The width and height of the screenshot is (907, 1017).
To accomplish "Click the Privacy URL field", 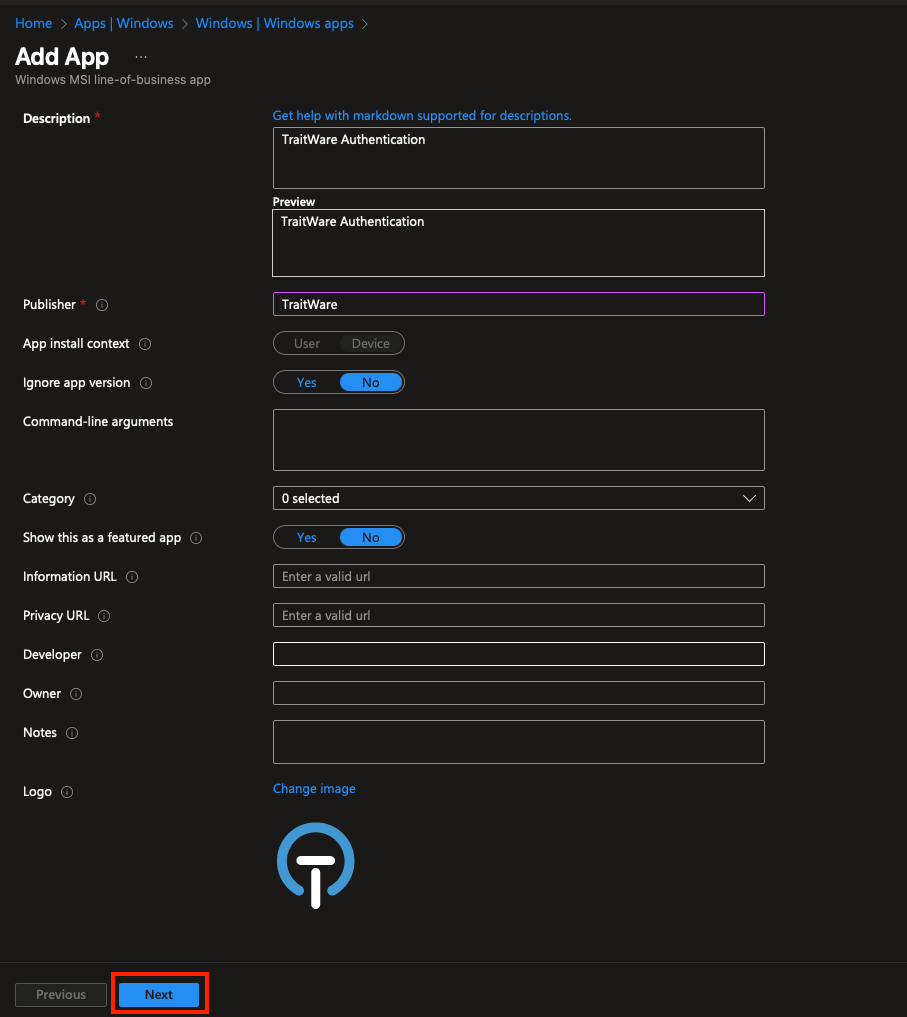I will pos(518,615).
